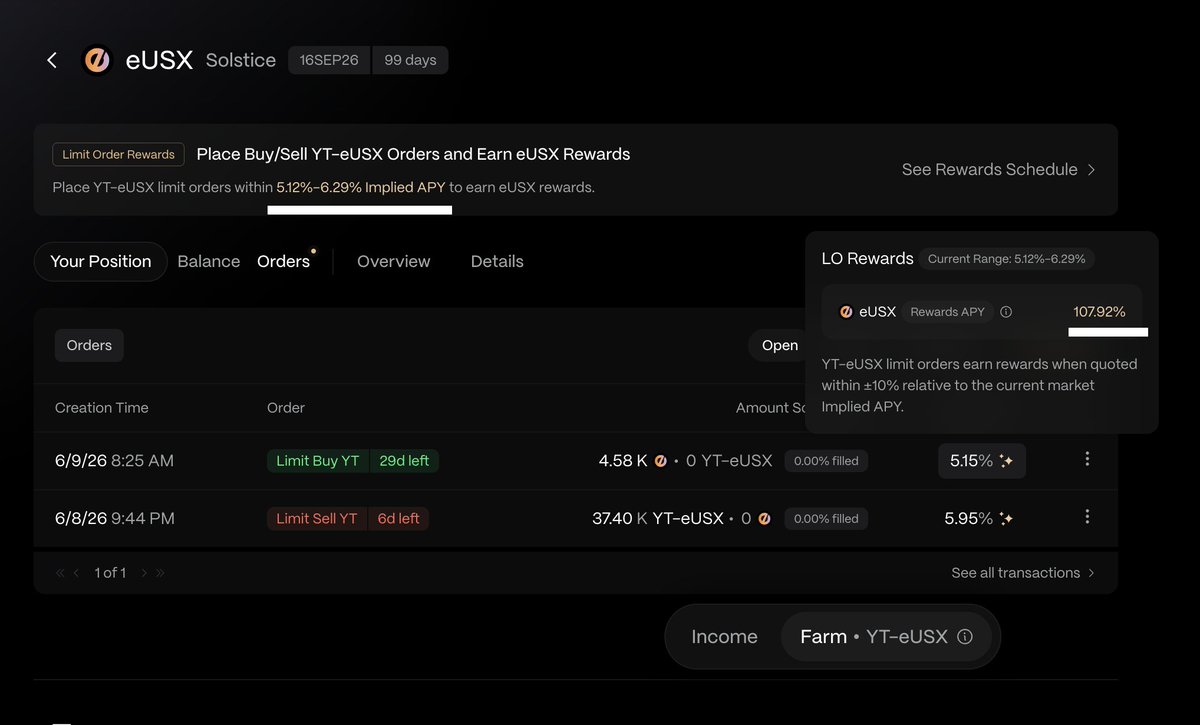Image resolution: width=1200 pixels, height=725 pixels.
Task: Click the 107.92% rewards APY value
Action: 1099,312
